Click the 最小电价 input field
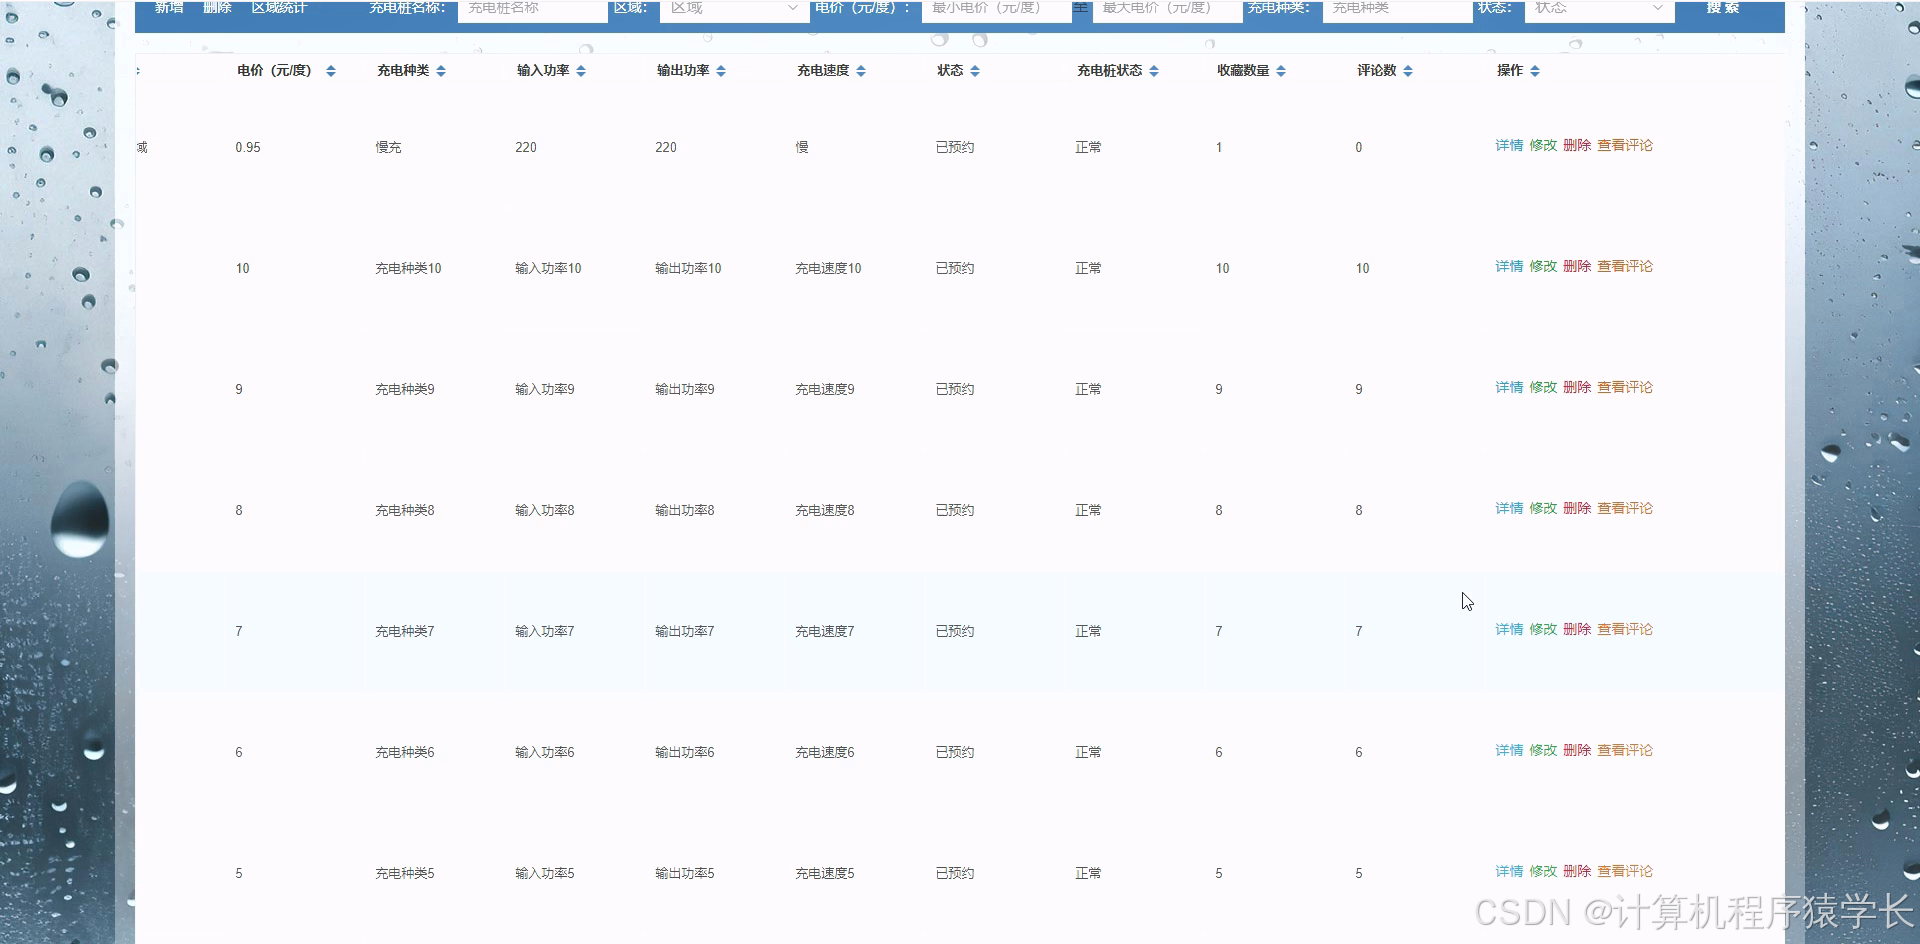Viewport: 1920px width, 944px height. point(997,9)
